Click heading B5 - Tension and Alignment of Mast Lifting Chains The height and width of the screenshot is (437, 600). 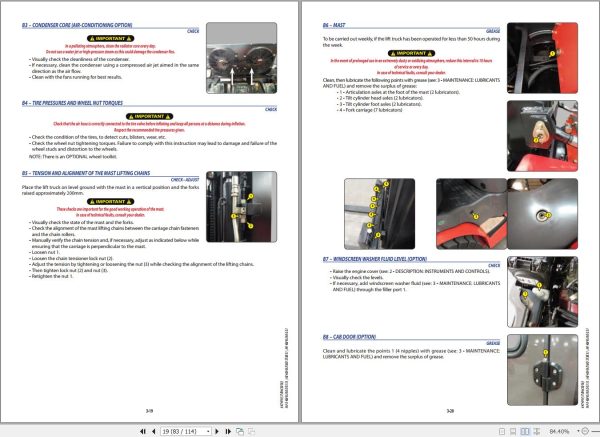coord(86,173)
